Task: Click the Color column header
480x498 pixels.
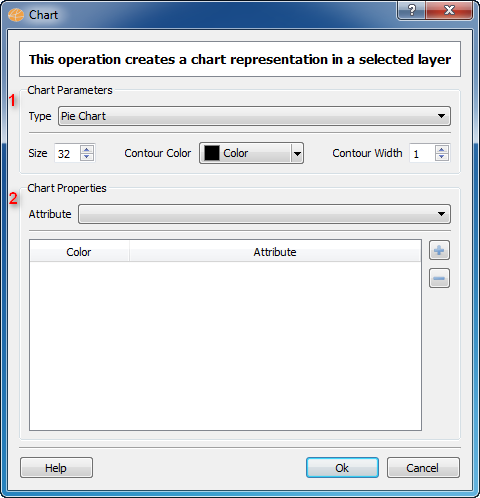Action: coord(79,252)
